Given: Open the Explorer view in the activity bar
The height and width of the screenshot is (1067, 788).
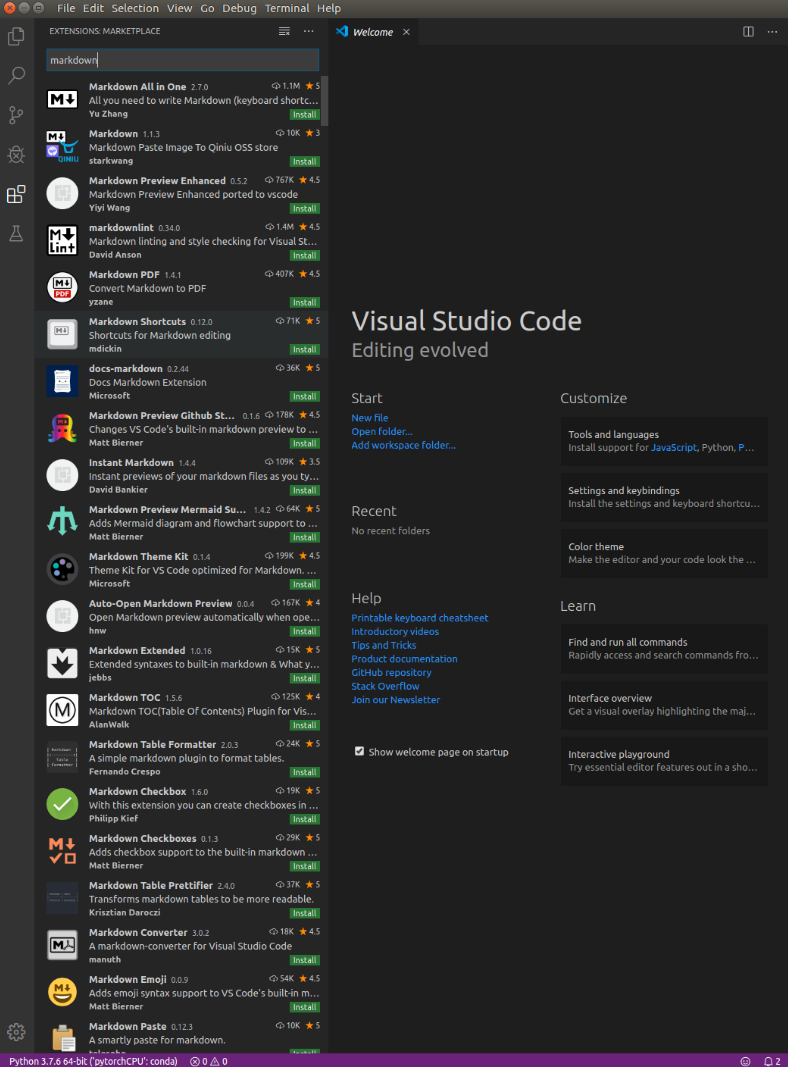Looking at the screenshot, I should point(15,36).
